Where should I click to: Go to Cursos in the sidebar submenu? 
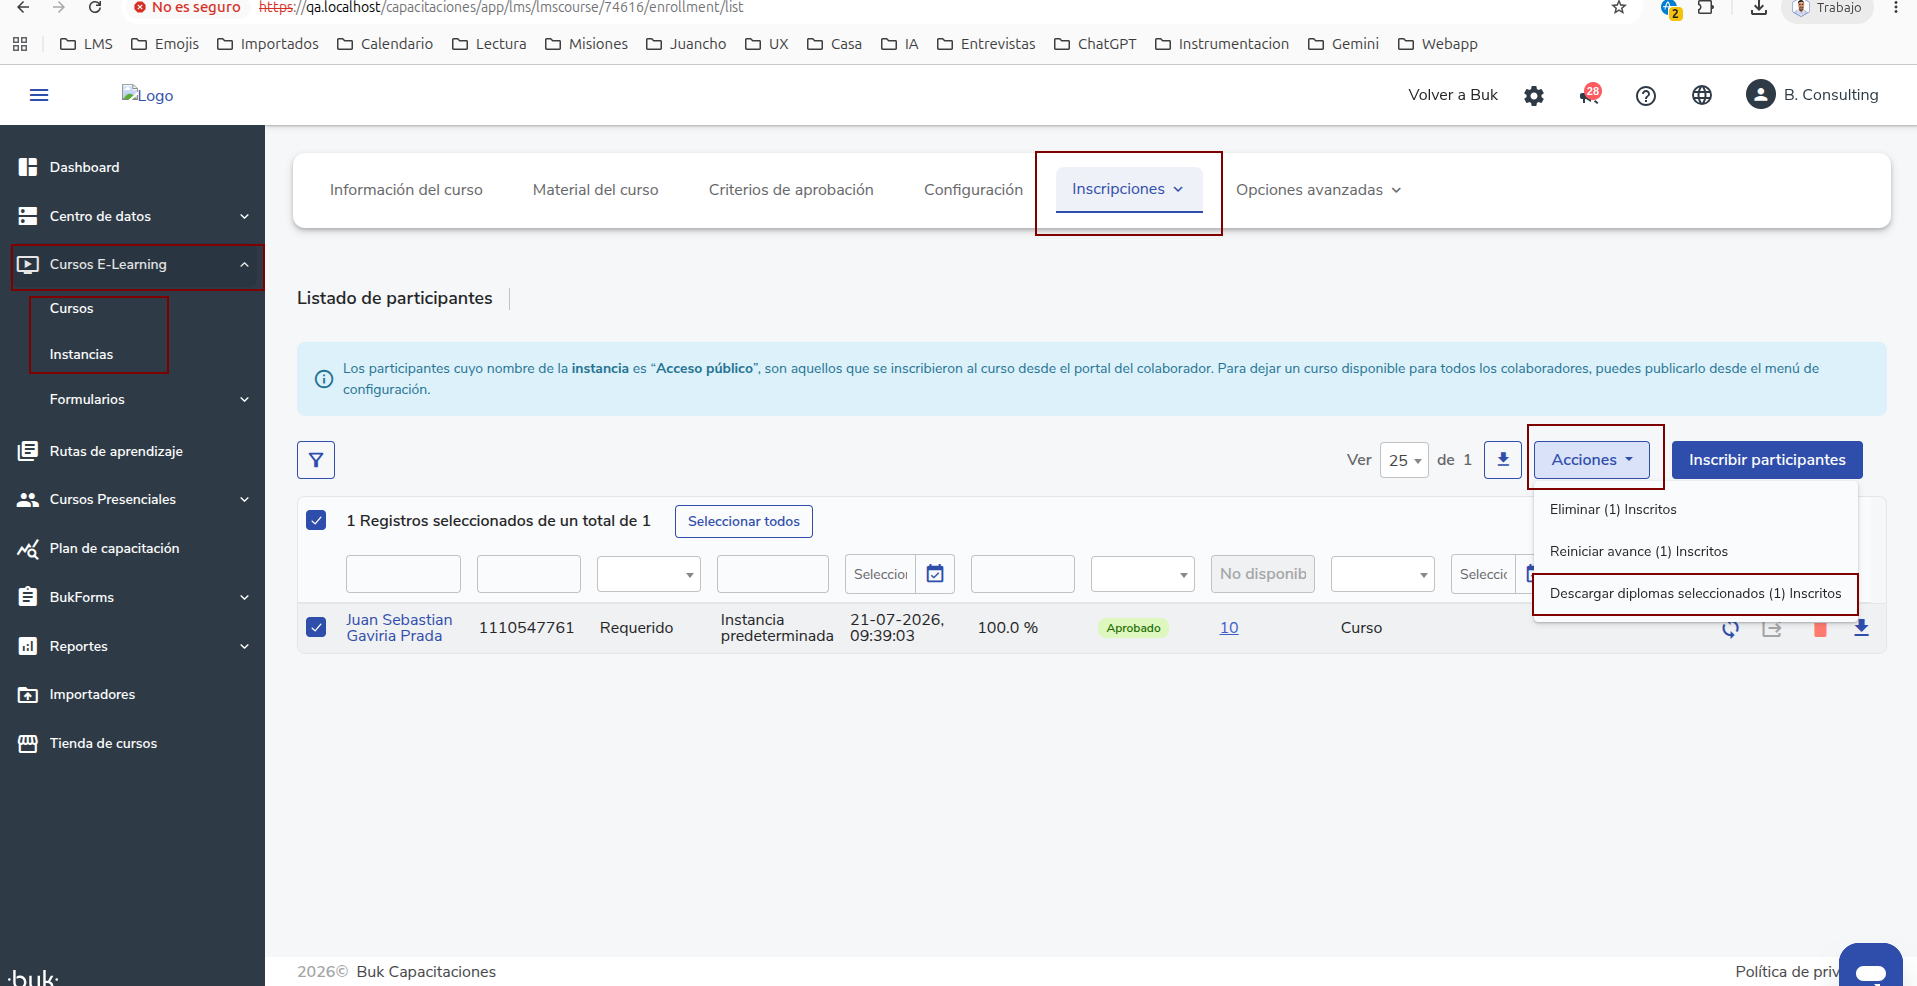point(72,308)
